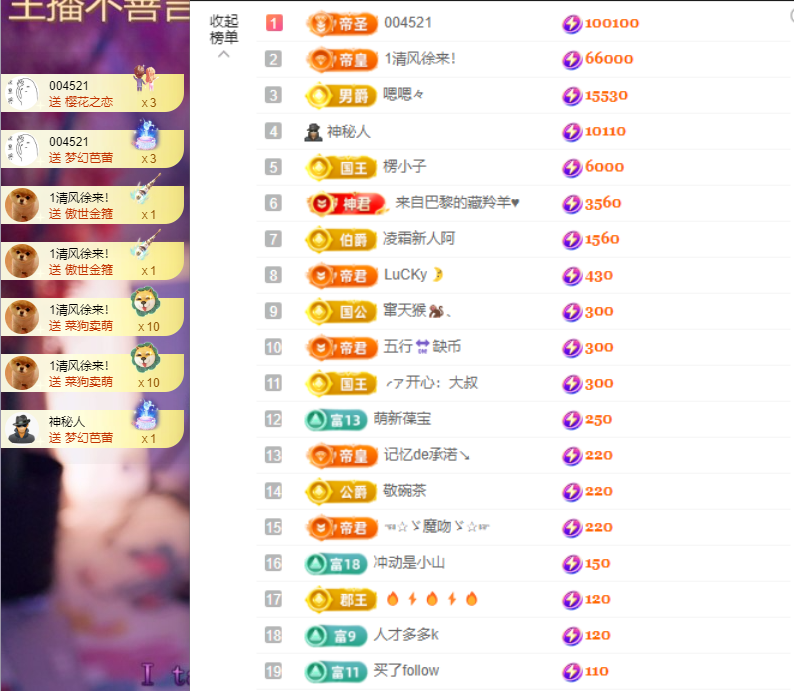Screen dimensions: 794x691
Task: Select user name 凌霜新人阿
Action: 419,238
